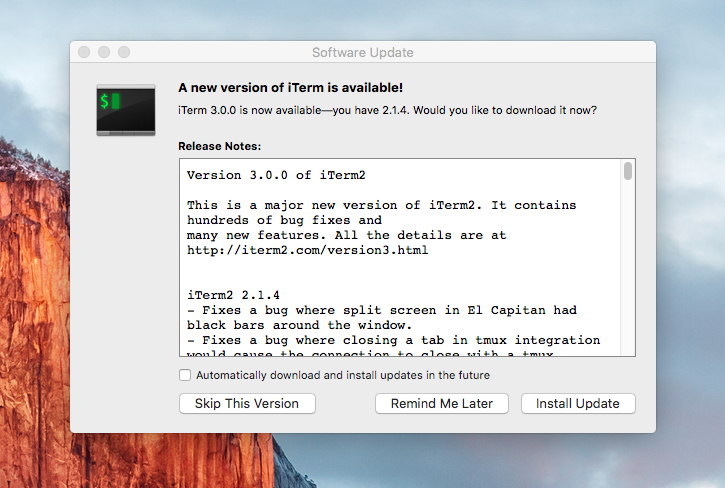Enable automatic download and install of updates

point(185,376)
